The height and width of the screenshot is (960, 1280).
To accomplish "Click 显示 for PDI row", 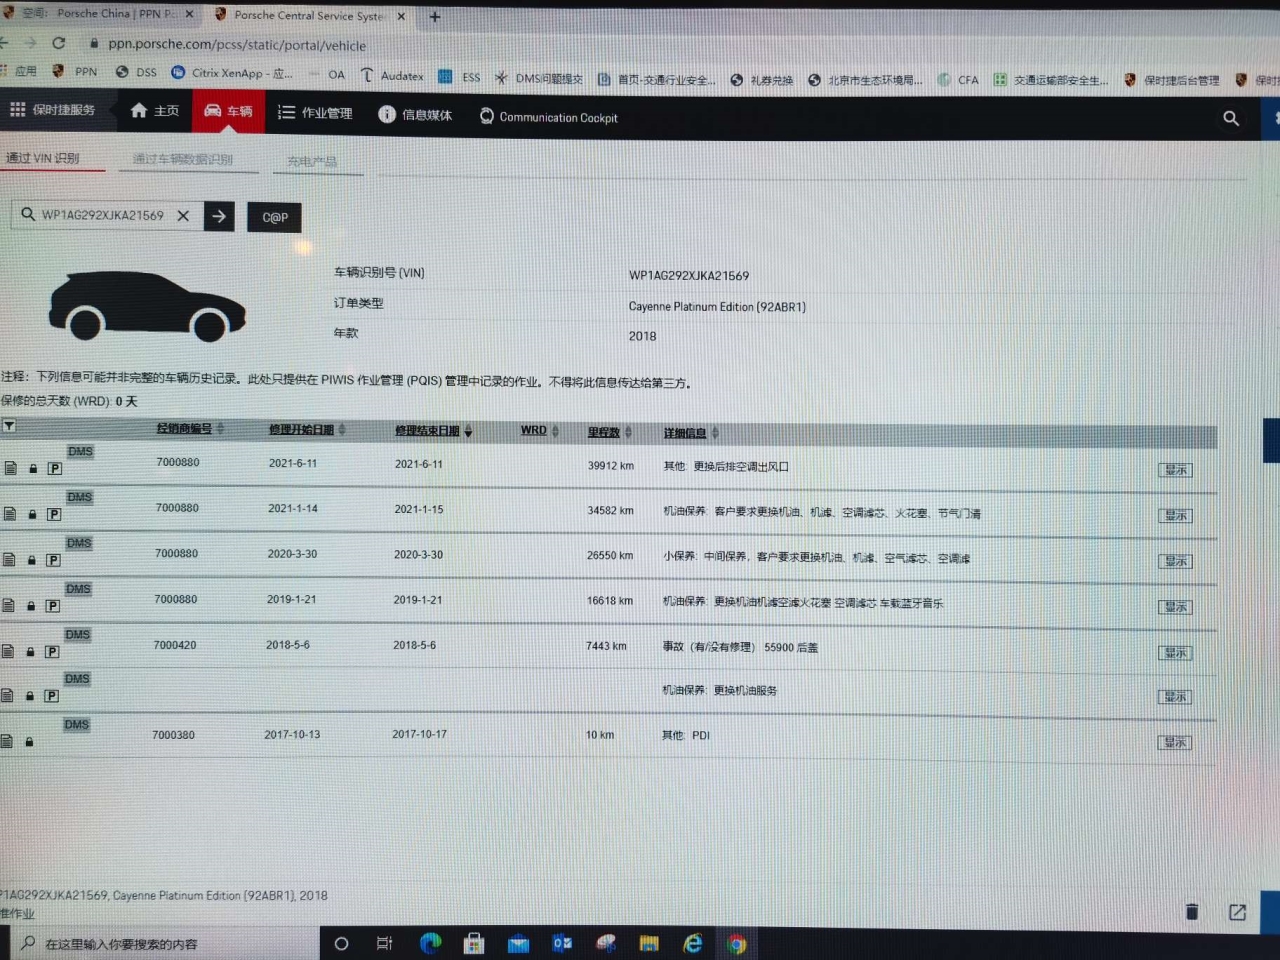I will [1176, 743].
